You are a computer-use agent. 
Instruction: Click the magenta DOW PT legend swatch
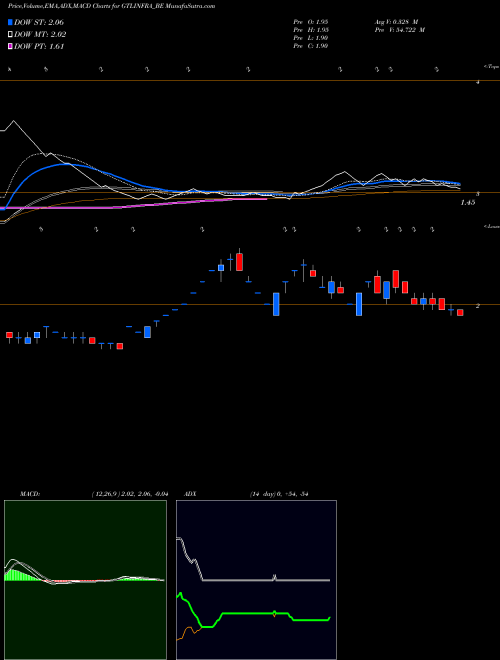point(10,47)
